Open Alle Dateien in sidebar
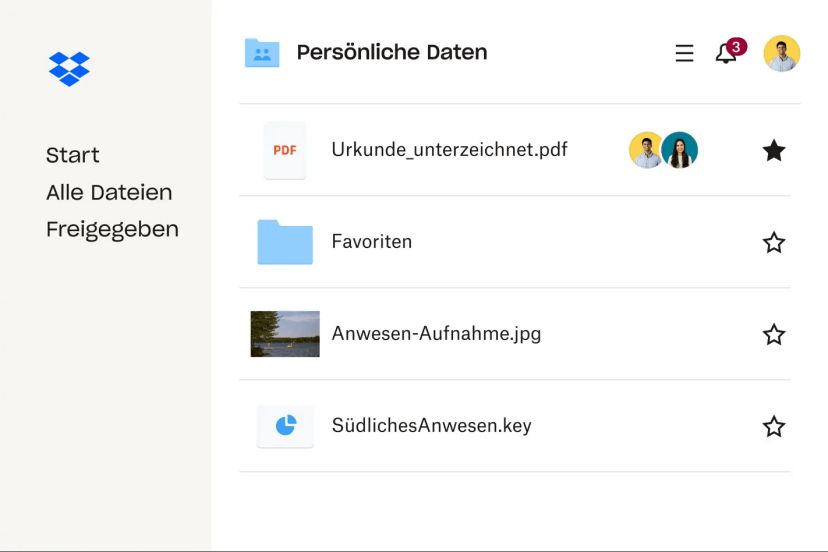The width and height of the screenshot is (828, 552). [109, 192]
